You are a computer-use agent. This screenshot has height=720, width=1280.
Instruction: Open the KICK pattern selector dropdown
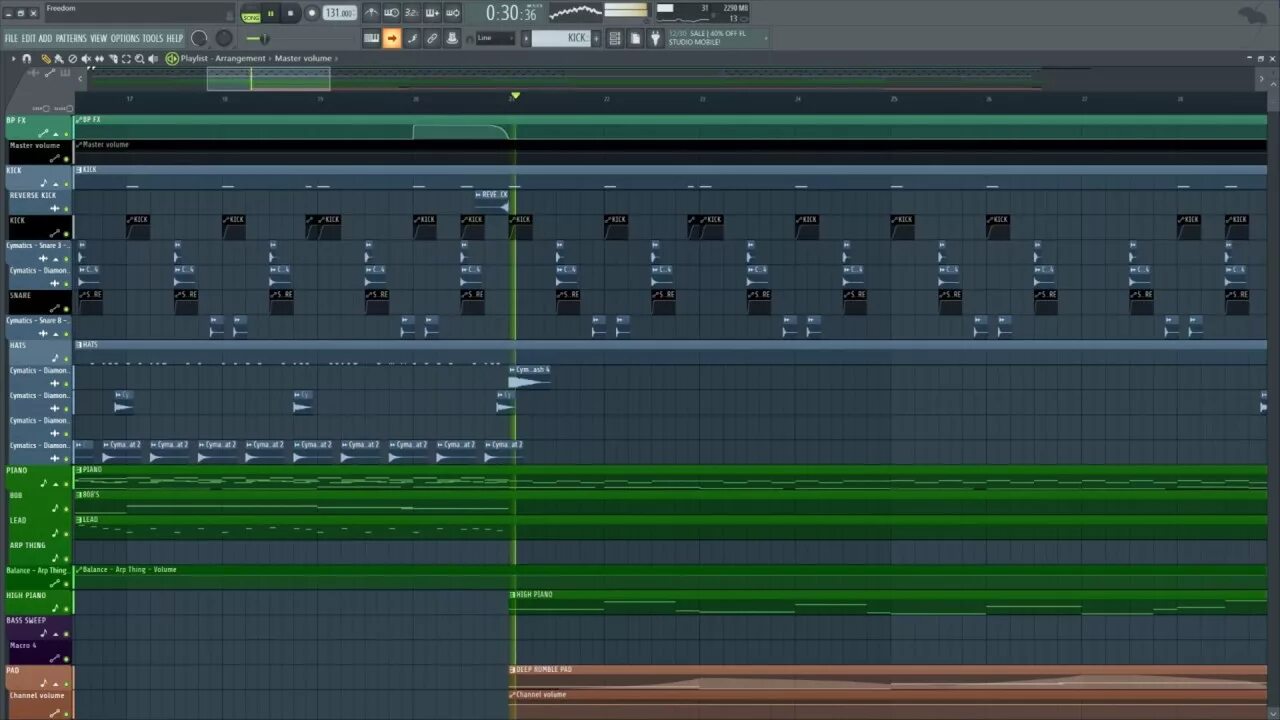597,38
